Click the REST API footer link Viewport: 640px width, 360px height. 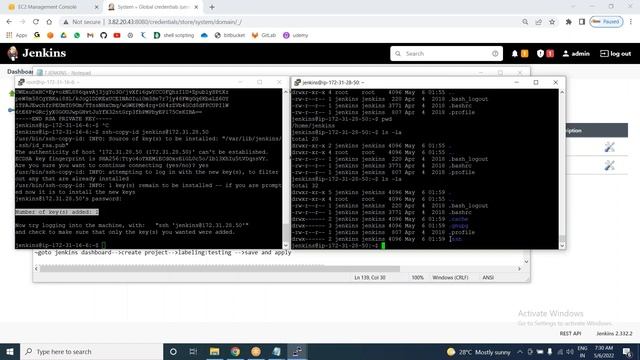570,333
